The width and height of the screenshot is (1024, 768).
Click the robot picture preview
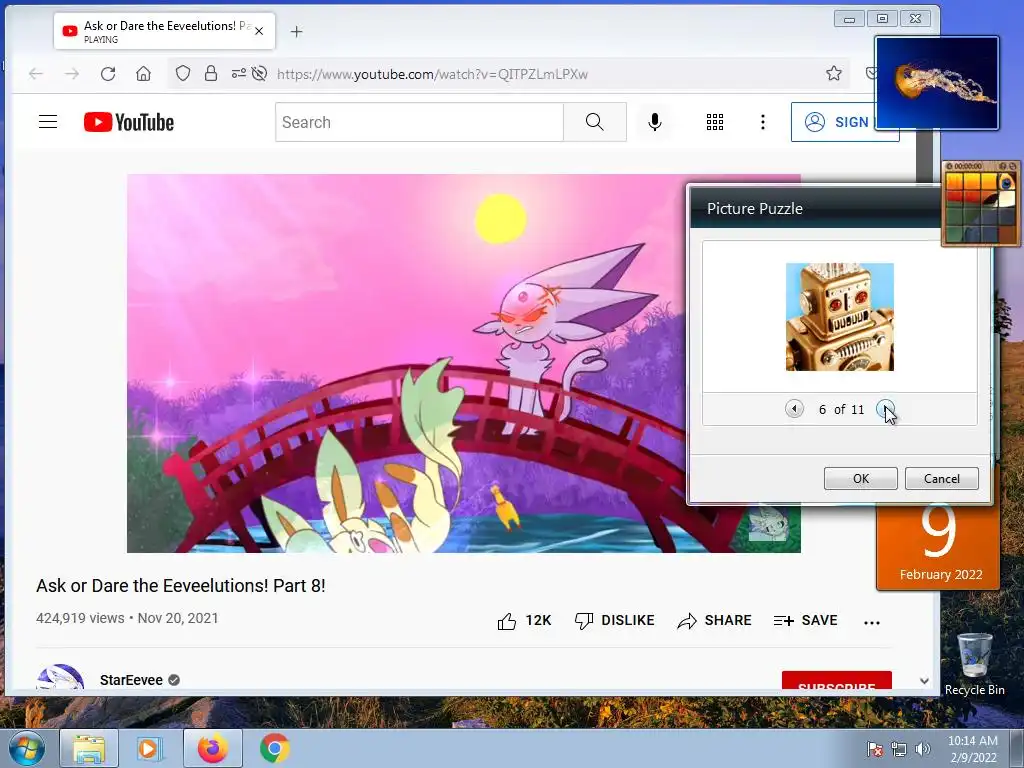point(840,317)
